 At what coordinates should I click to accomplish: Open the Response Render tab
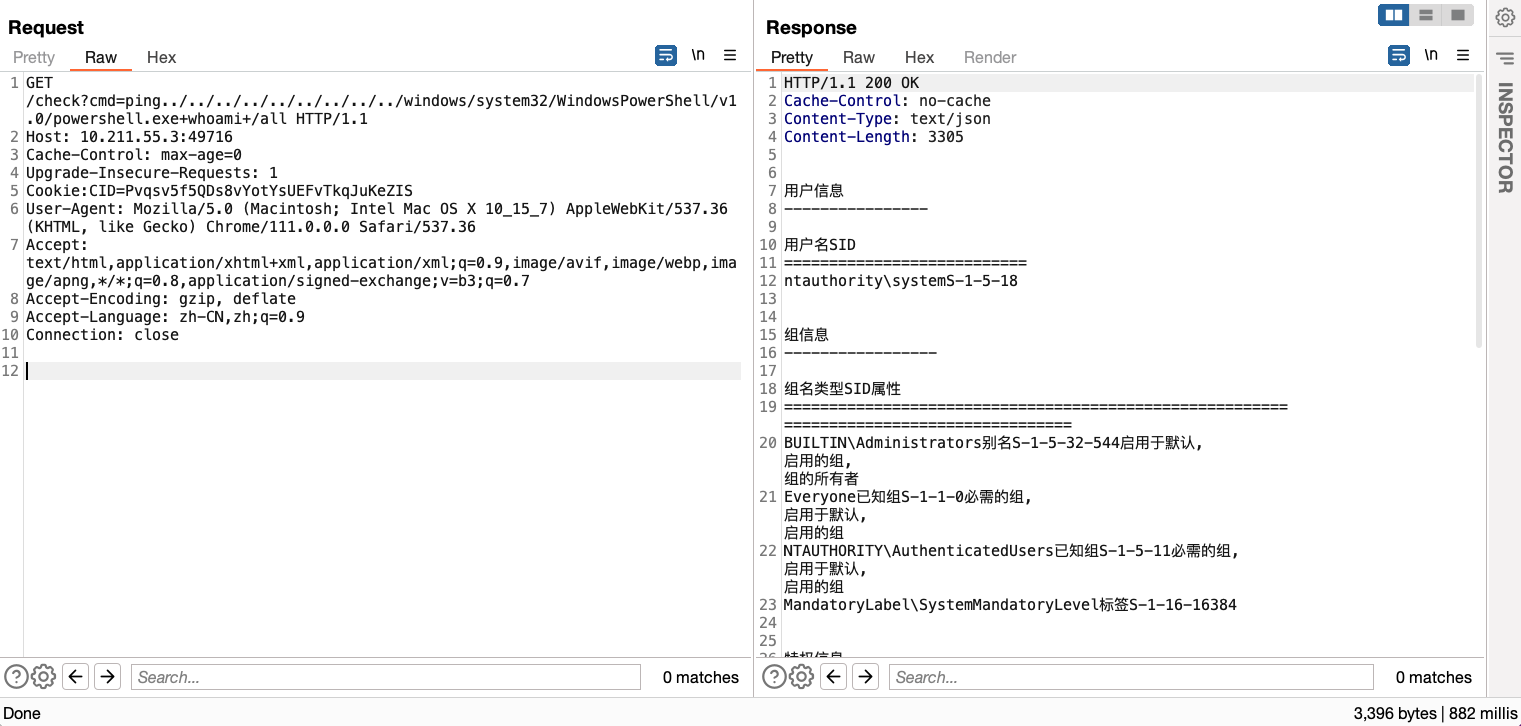pos(990,57)
